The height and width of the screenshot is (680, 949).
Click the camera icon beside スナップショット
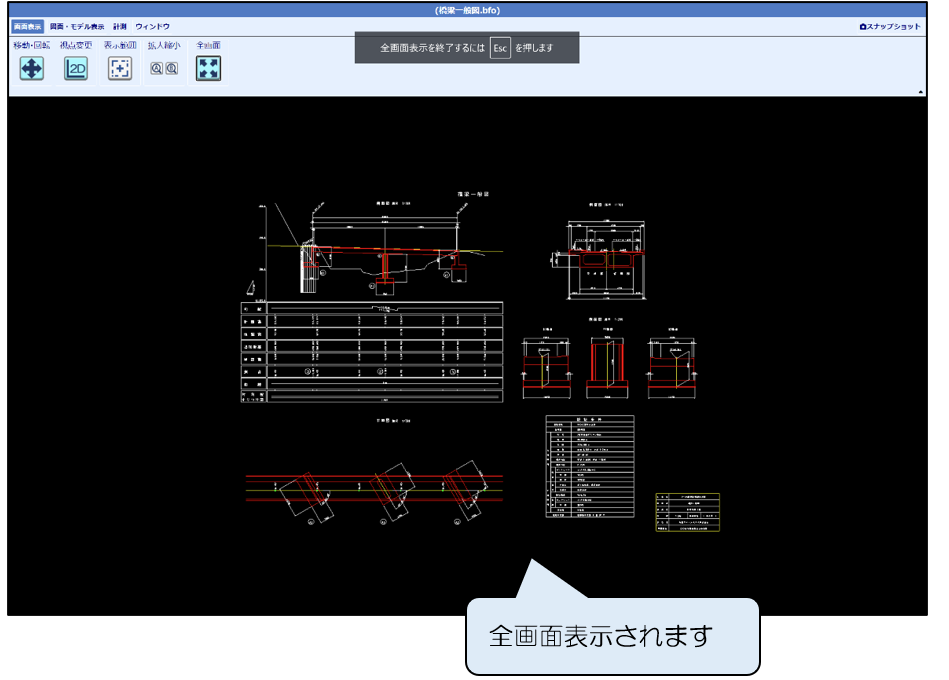coord(863,27)
